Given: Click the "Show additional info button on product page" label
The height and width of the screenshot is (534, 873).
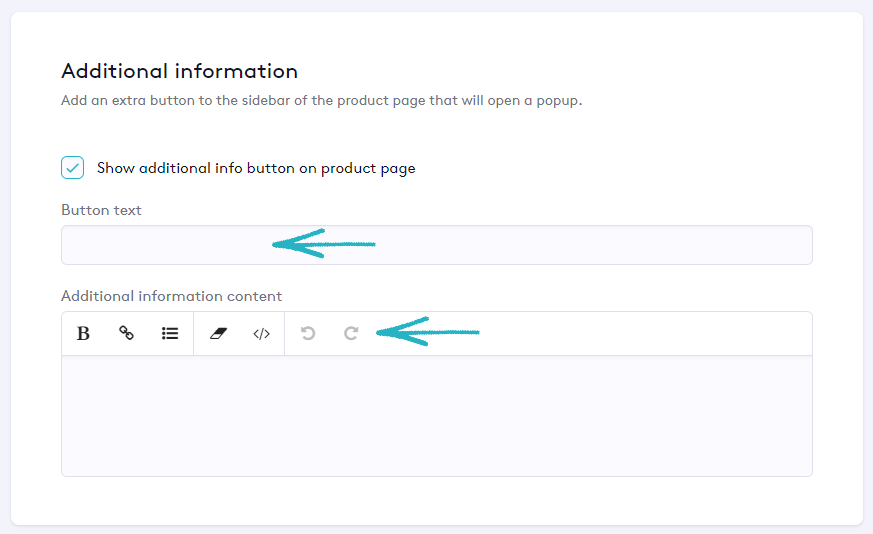Looking at the screenshot, I should click(255, 168).
